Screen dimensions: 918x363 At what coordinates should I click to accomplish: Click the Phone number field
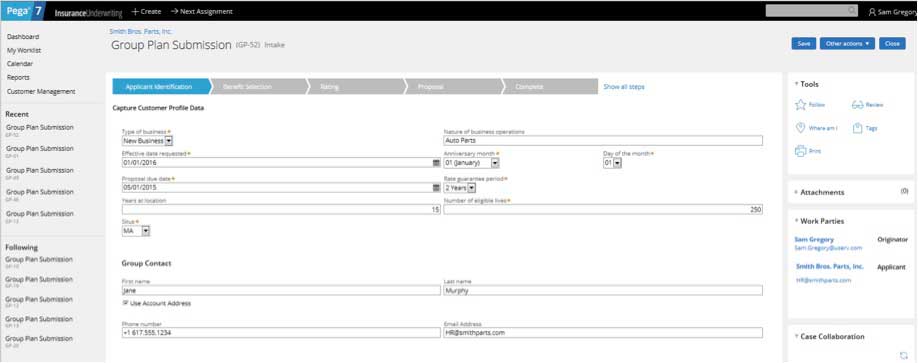point(281,333)
